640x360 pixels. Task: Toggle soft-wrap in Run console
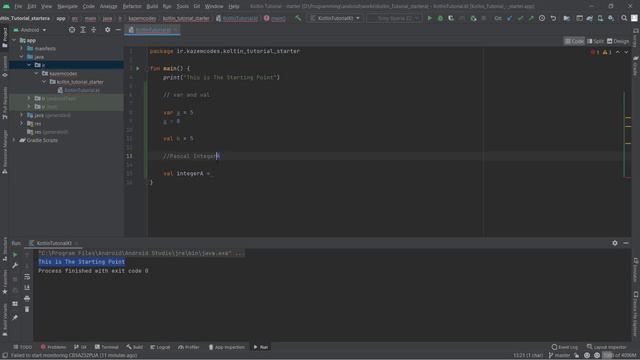tap(27, 277)
